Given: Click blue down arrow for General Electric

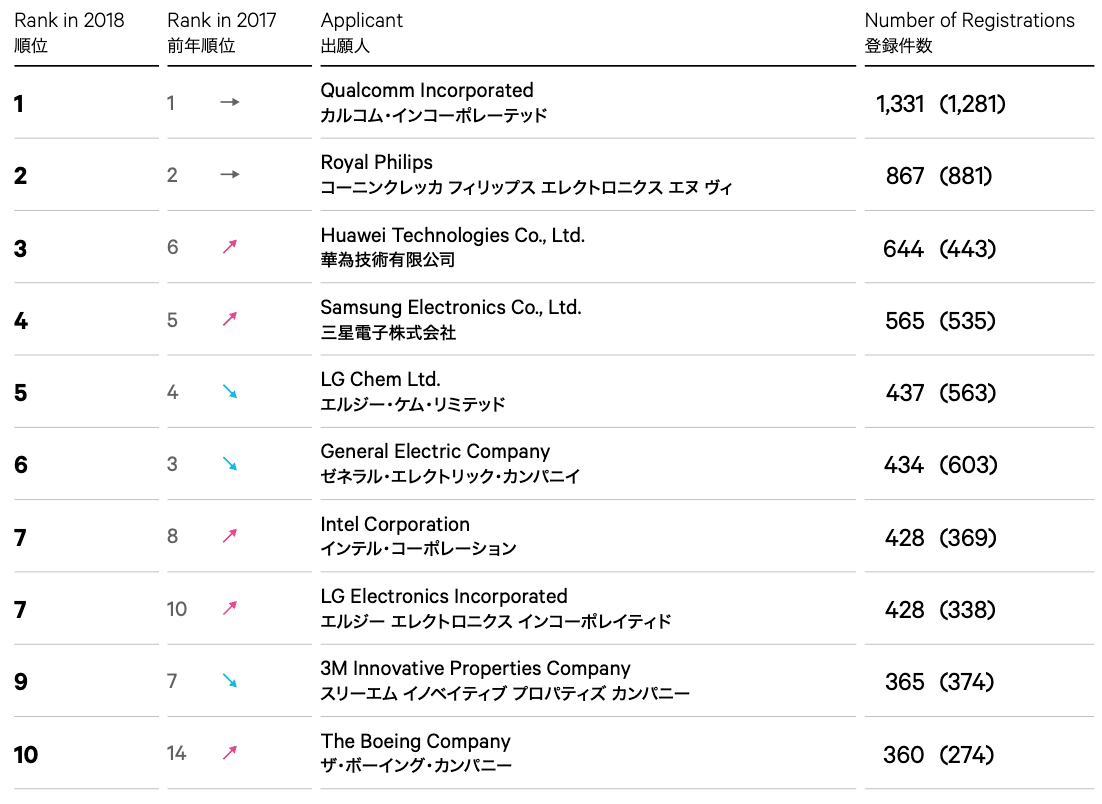Looking at the screenshot, I should click(230, 464).
